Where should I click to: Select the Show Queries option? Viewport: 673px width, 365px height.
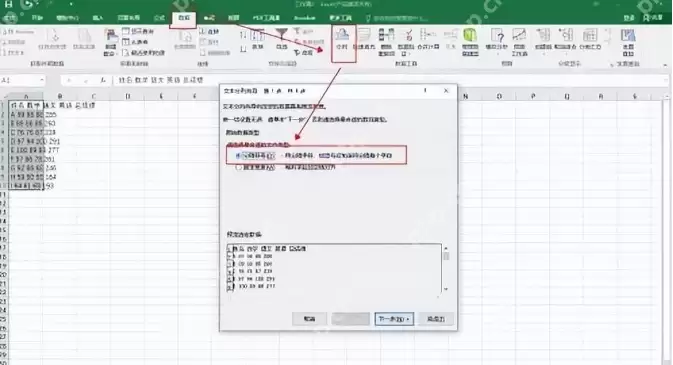(138, 31)
